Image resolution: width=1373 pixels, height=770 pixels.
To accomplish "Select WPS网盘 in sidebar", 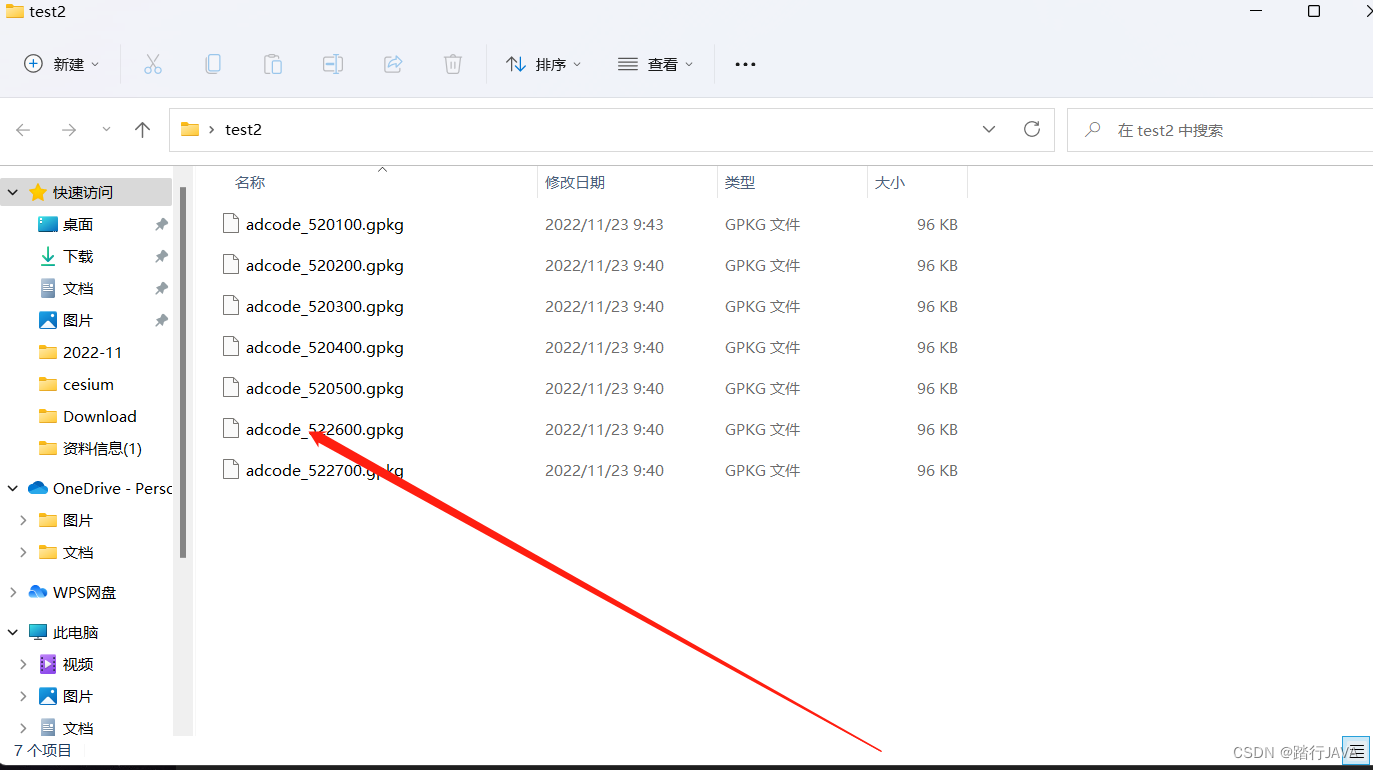I will click(x=84, y=593).
